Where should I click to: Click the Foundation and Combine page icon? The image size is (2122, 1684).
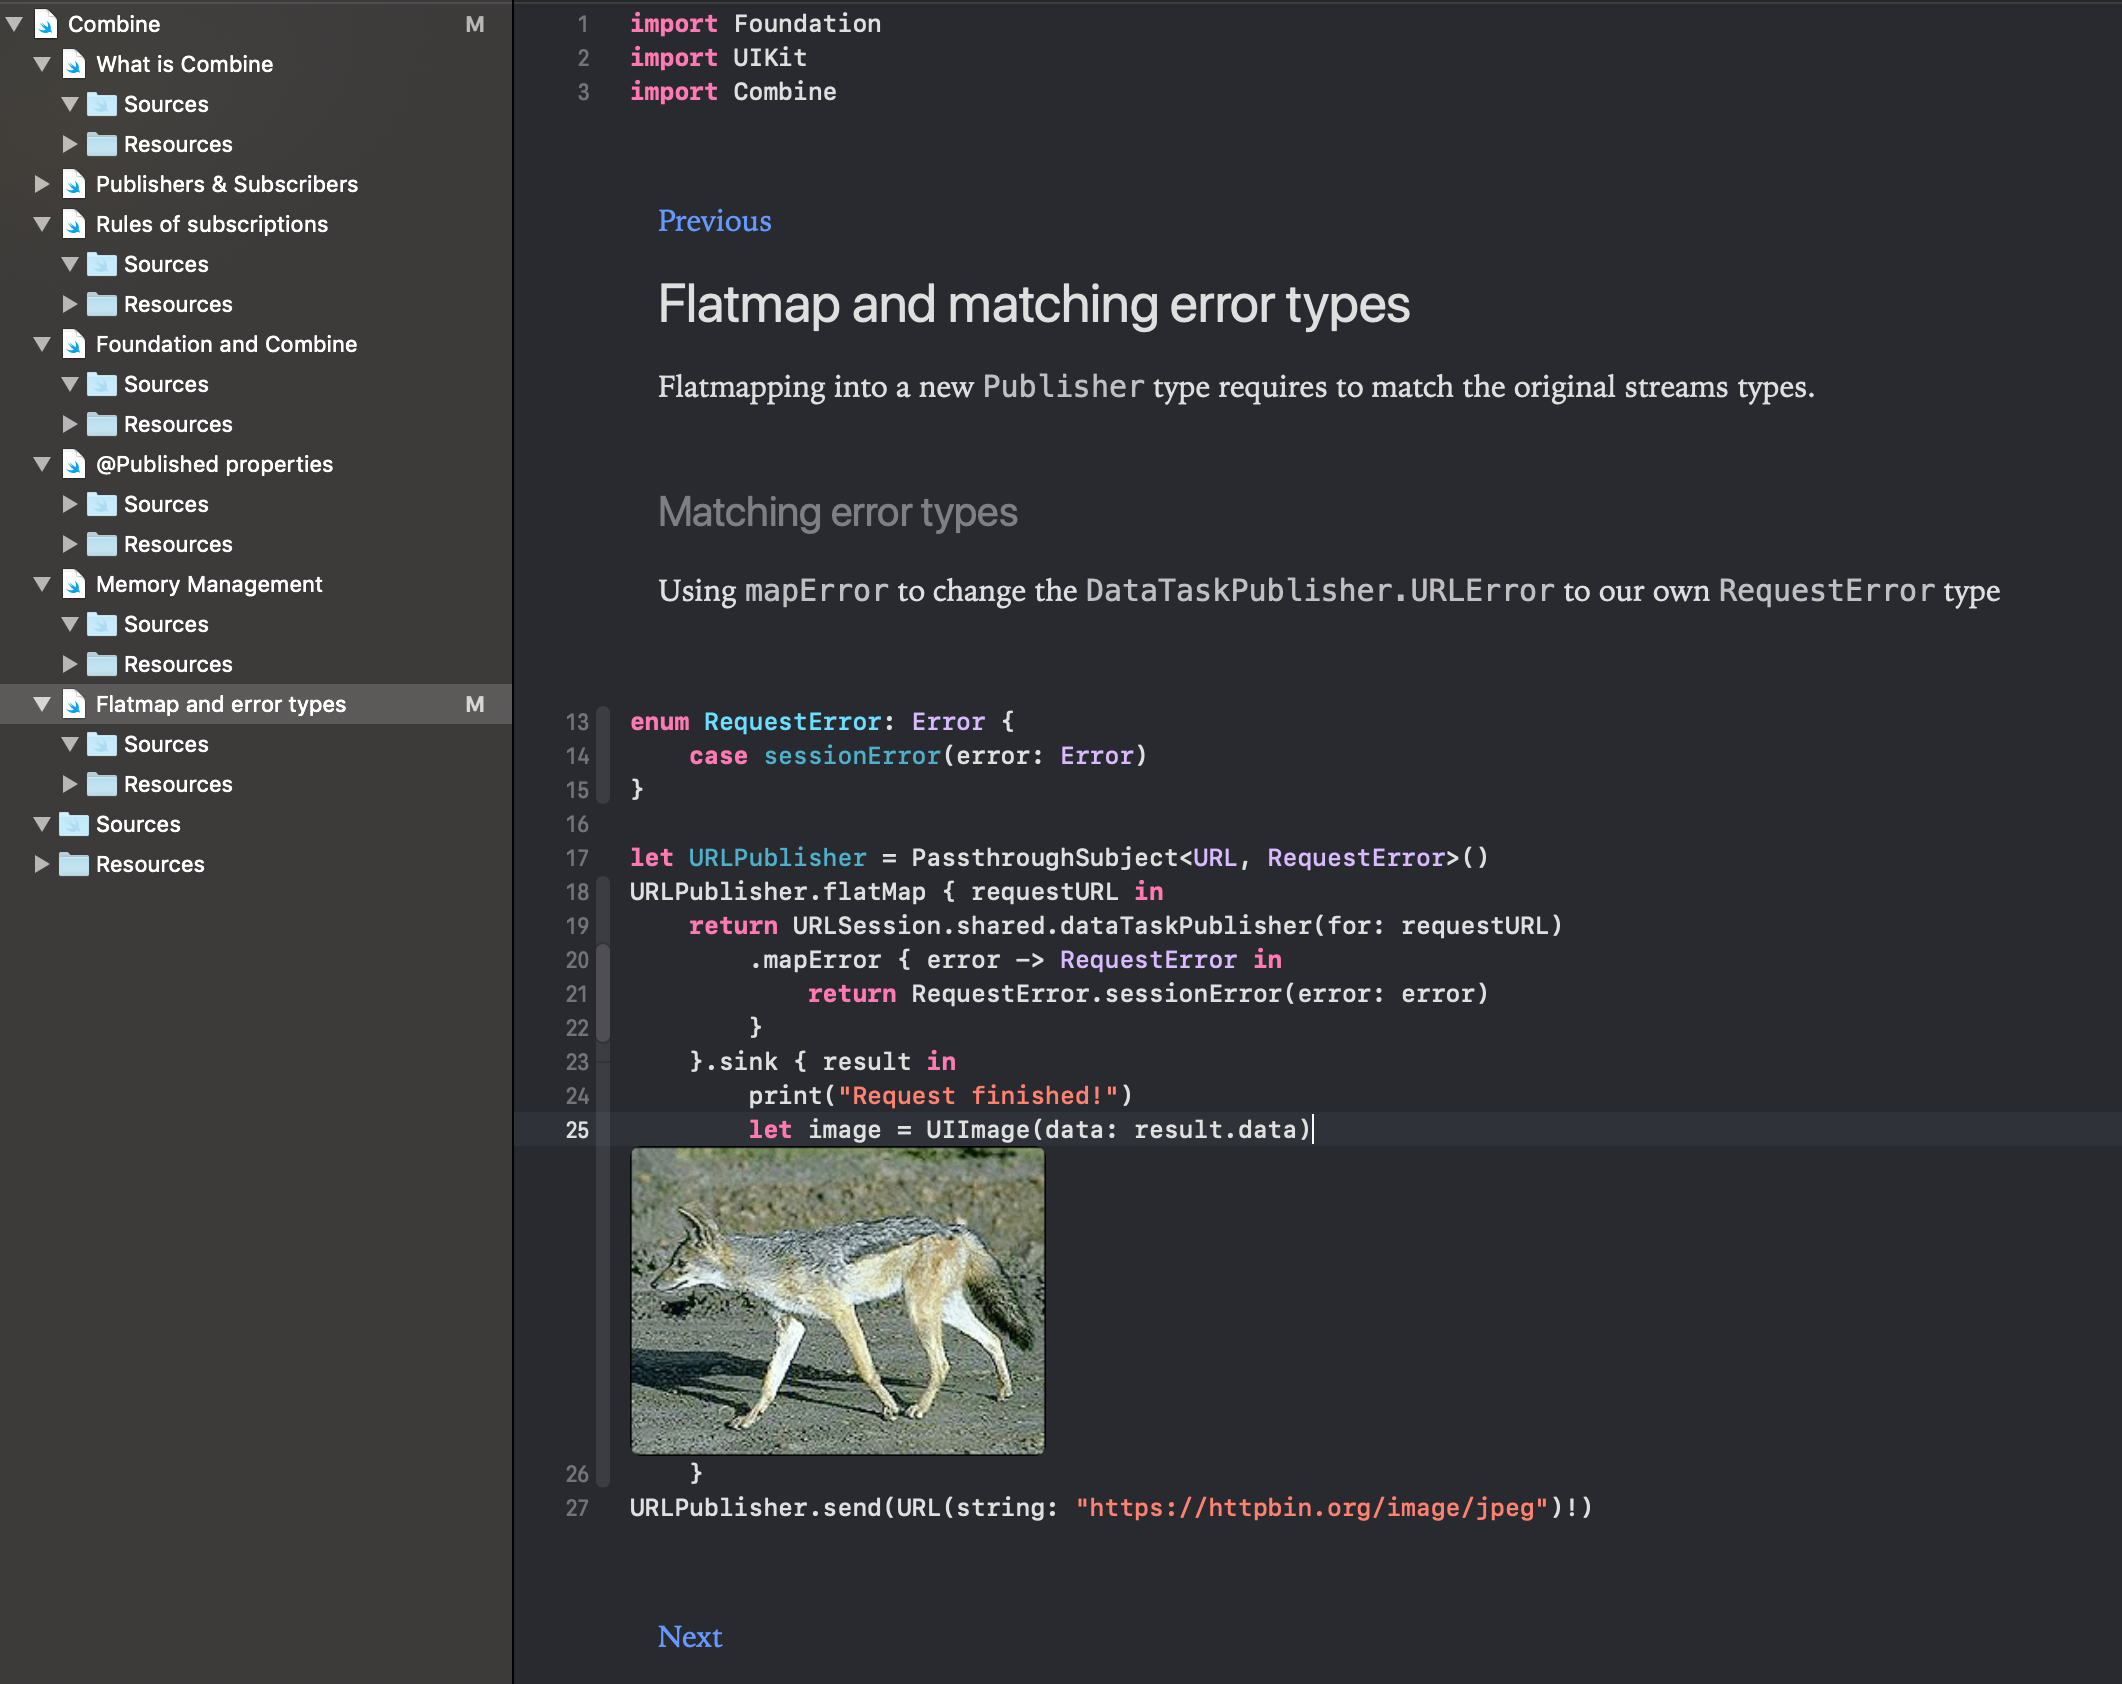[x=74, y=344]
